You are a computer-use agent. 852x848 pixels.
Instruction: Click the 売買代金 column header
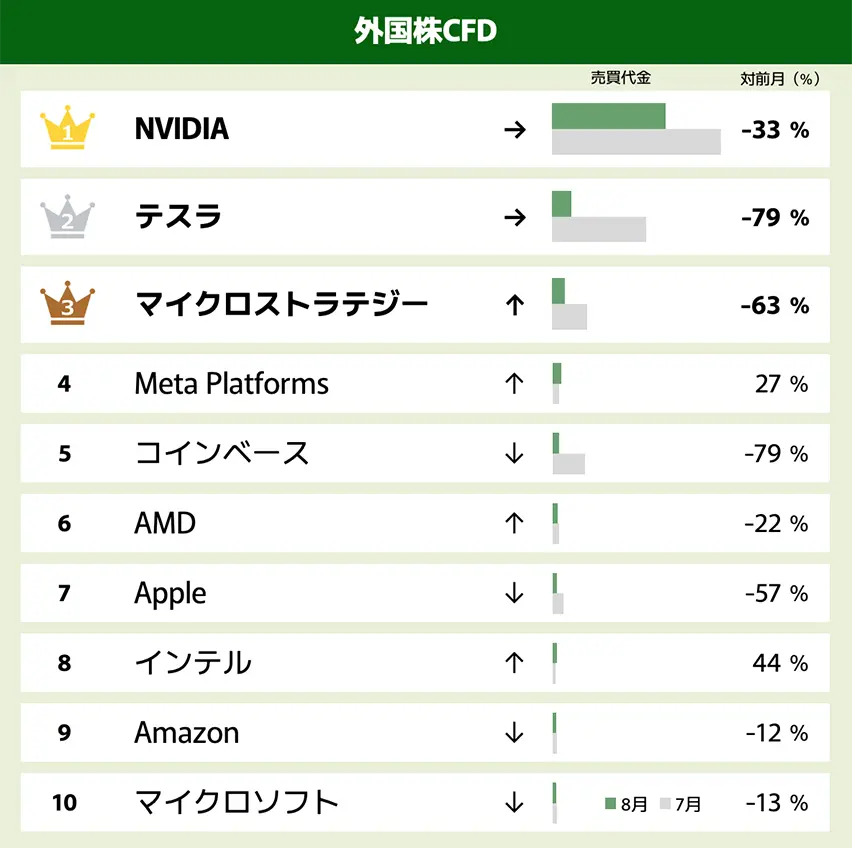click(620, 78)
